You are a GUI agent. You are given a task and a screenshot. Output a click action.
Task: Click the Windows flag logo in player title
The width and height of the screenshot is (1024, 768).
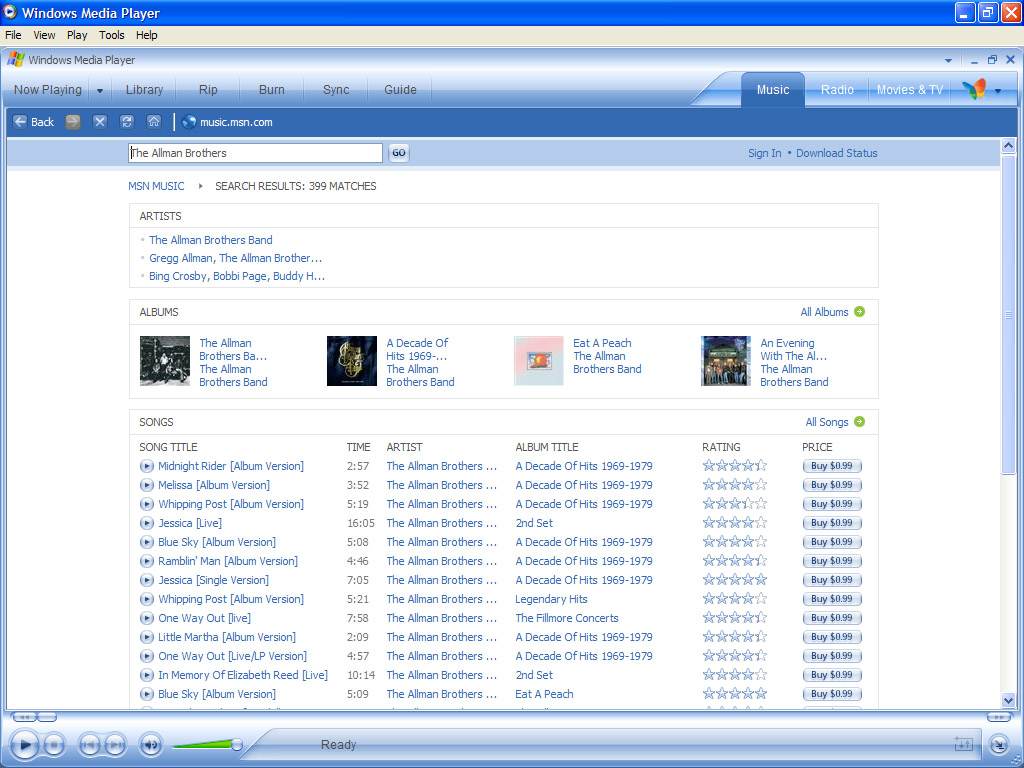click(16, 59)
